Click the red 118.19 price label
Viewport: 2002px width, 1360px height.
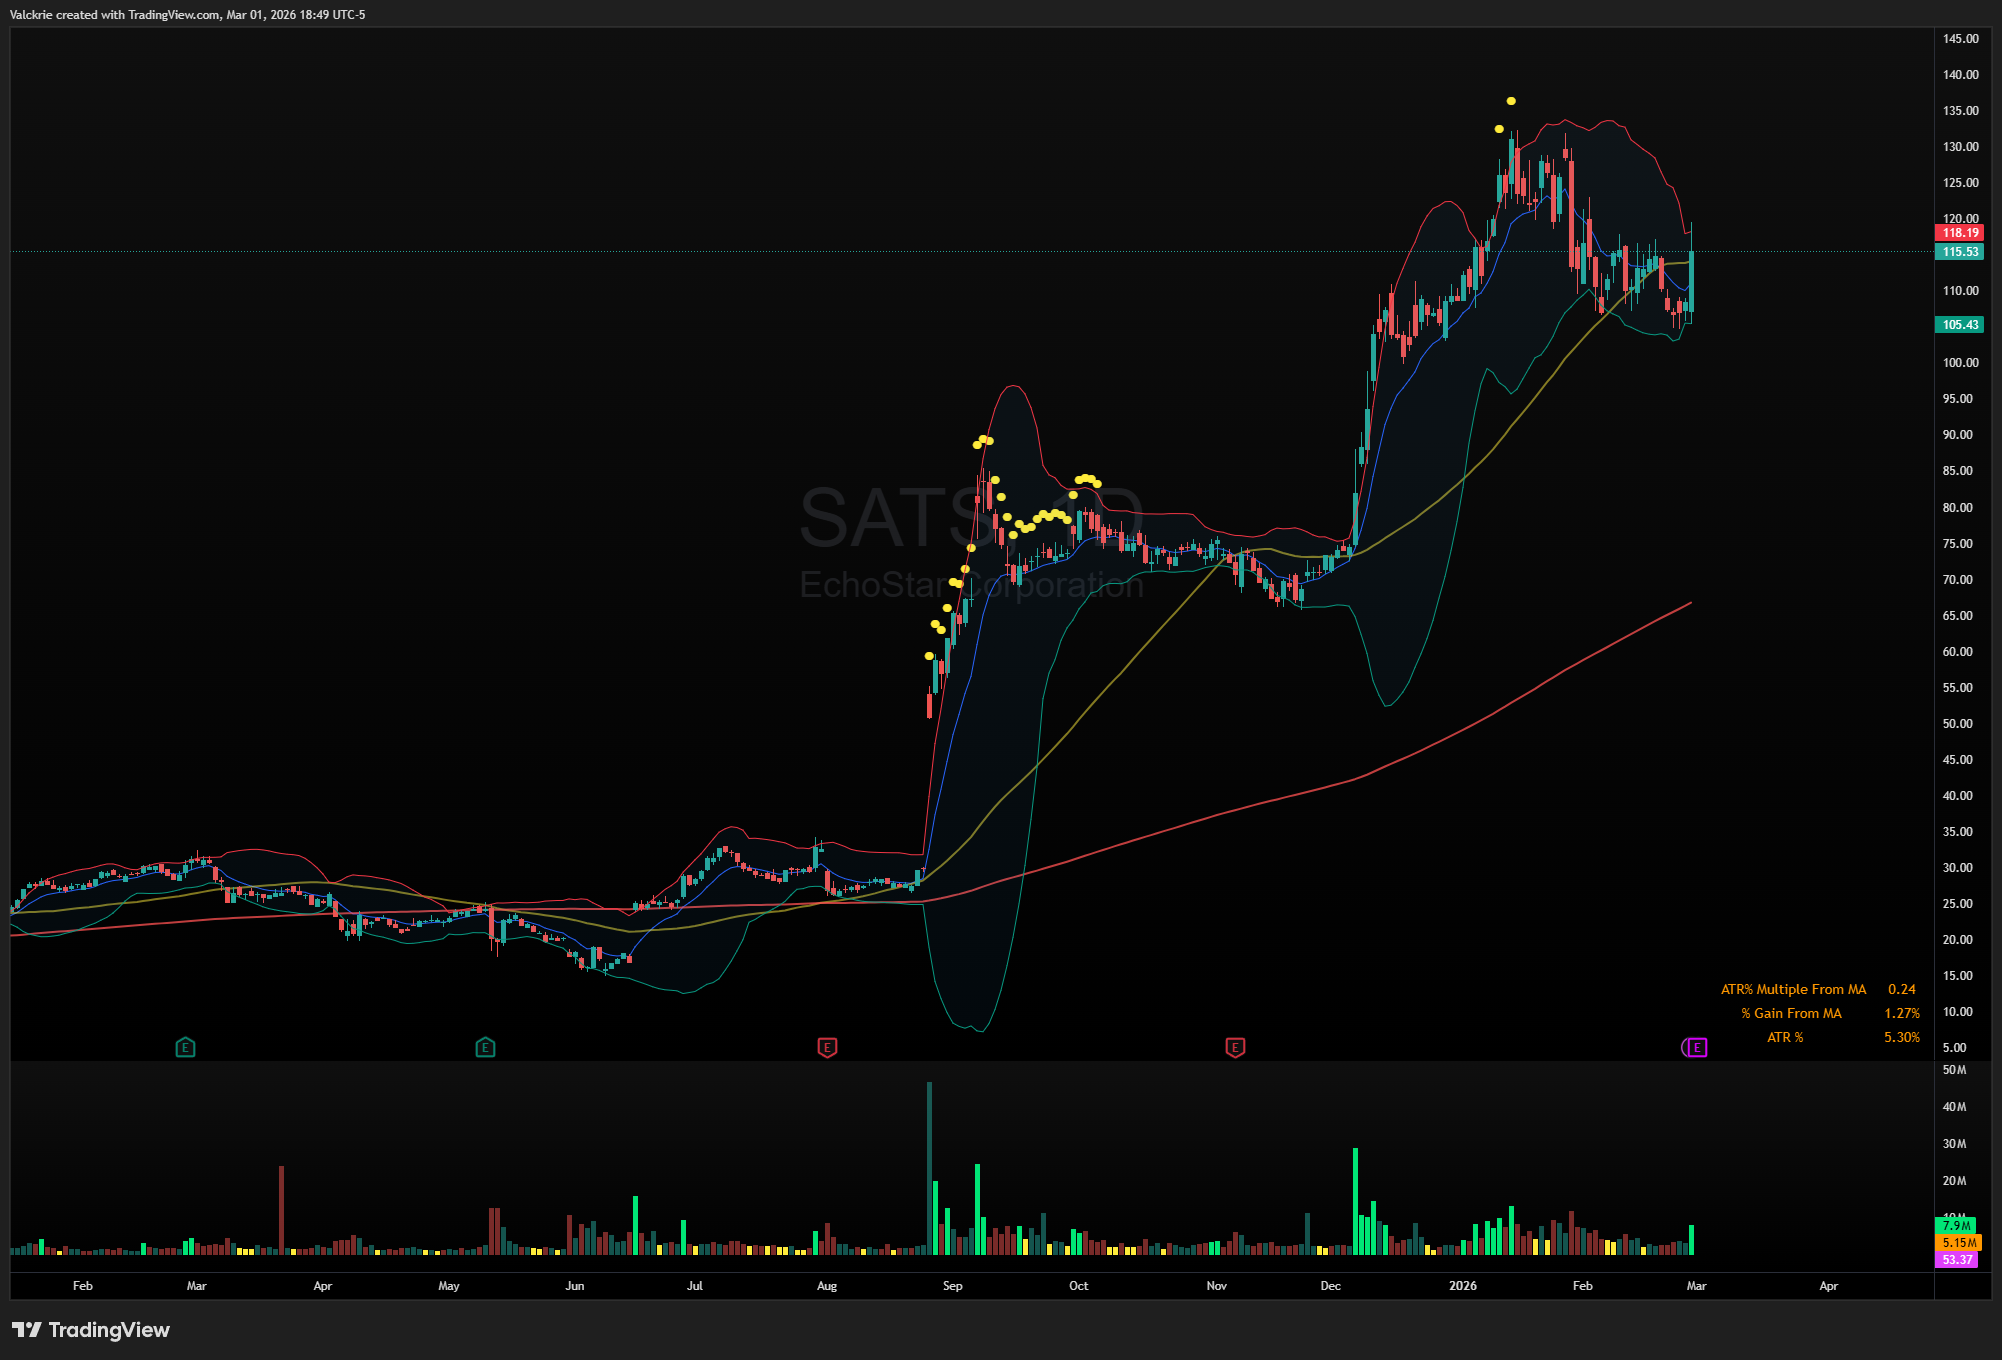click(1960, 232)
